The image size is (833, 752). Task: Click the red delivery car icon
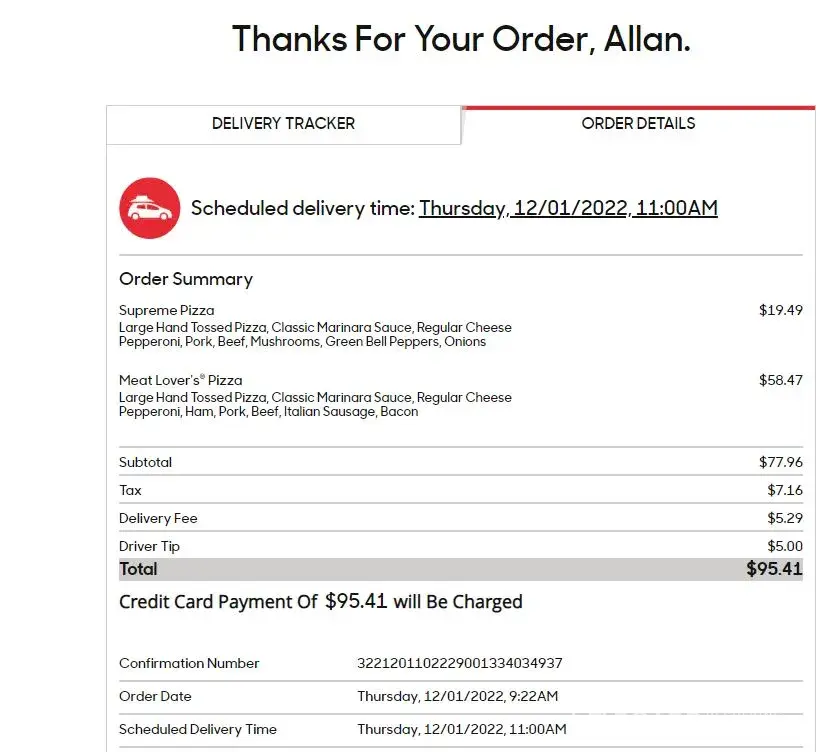[x=150, y=208]
